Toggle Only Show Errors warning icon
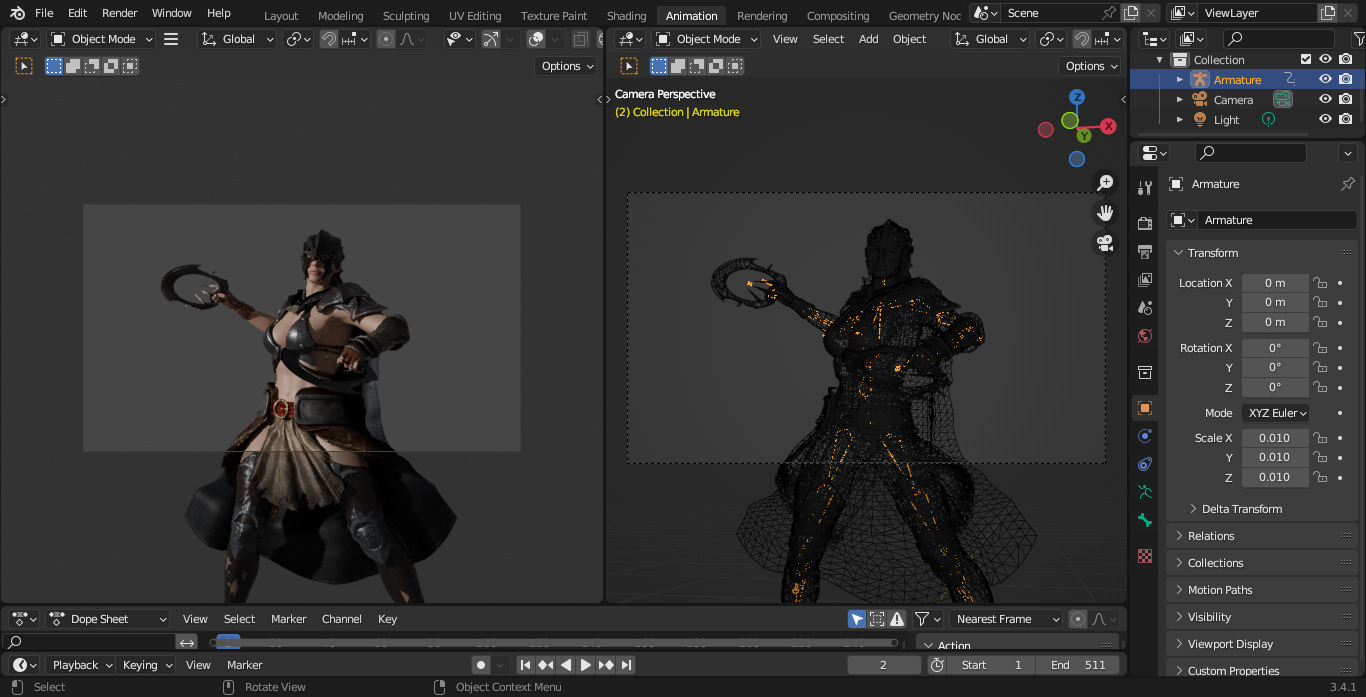Viewport: 1366px width, 697px height. point(898,619)
